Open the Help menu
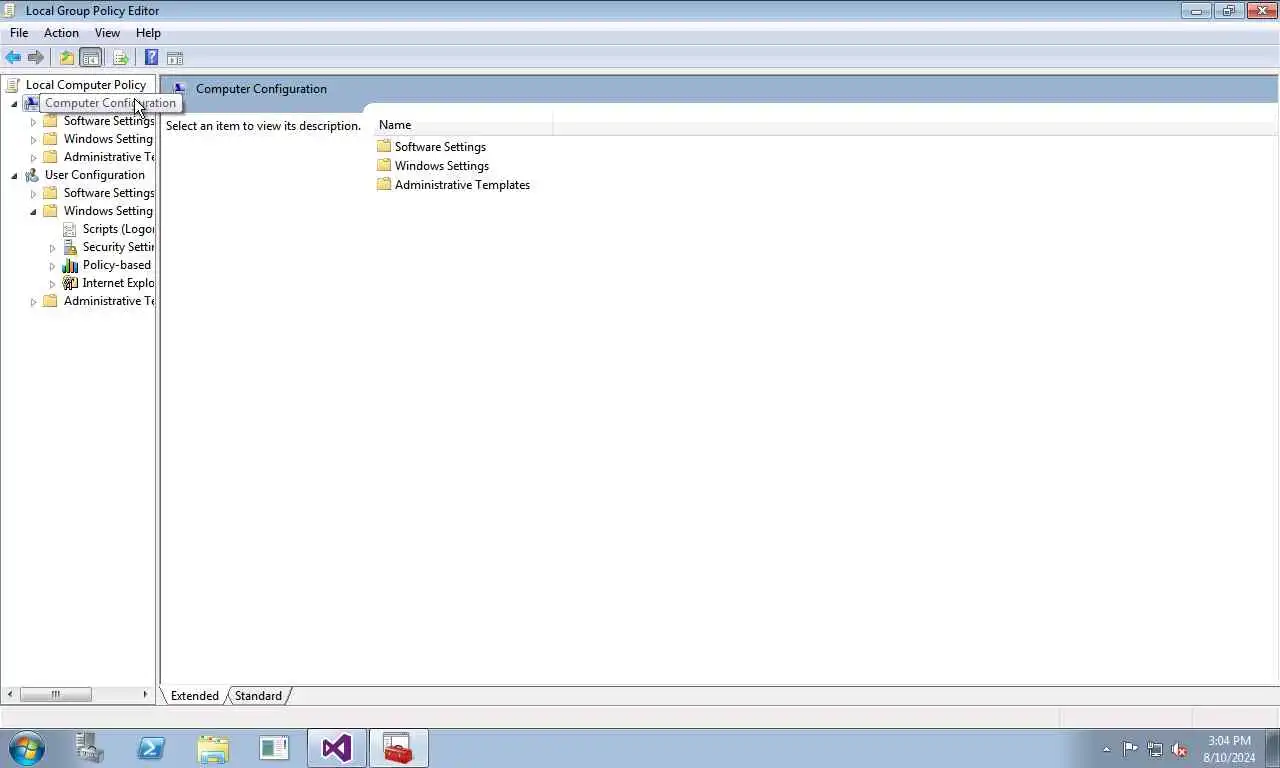 (x=148, y=33)
